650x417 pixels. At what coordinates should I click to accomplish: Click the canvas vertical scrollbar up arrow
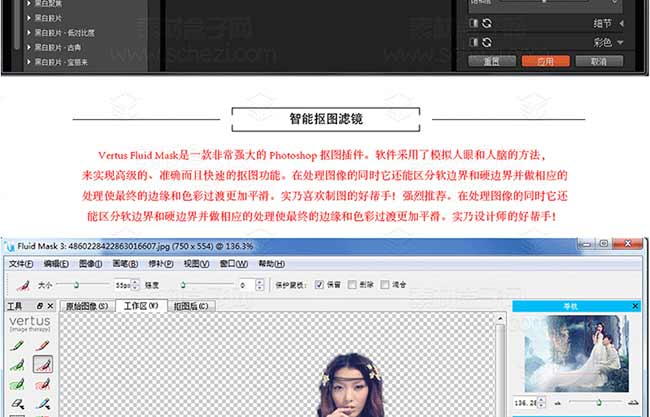point(500,318)
